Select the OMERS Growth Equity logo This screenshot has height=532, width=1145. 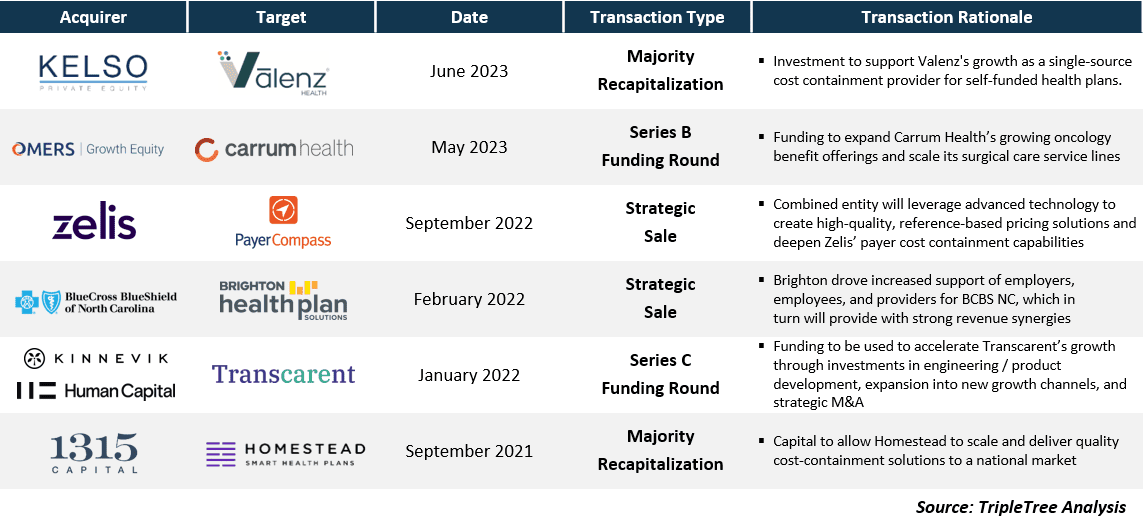88,149
